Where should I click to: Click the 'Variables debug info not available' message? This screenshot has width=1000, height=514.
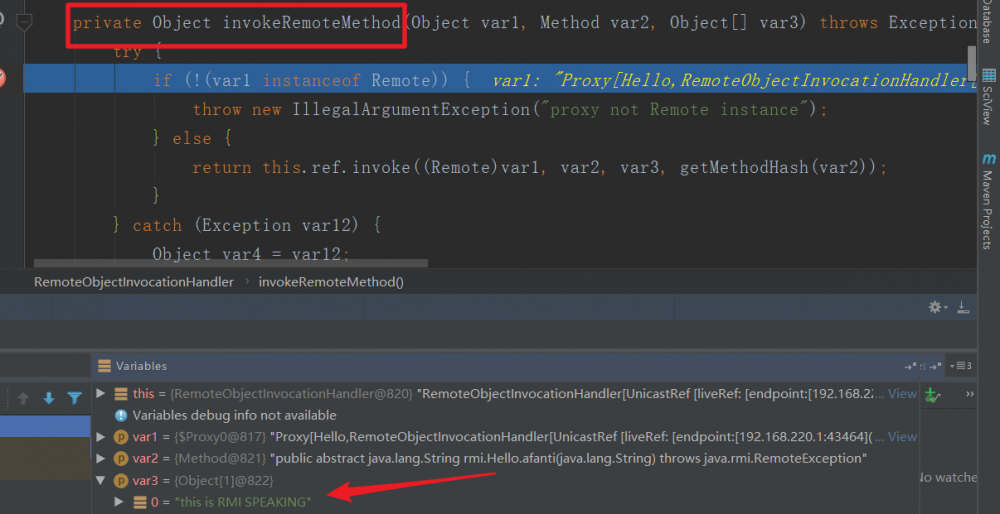[234, 415]
